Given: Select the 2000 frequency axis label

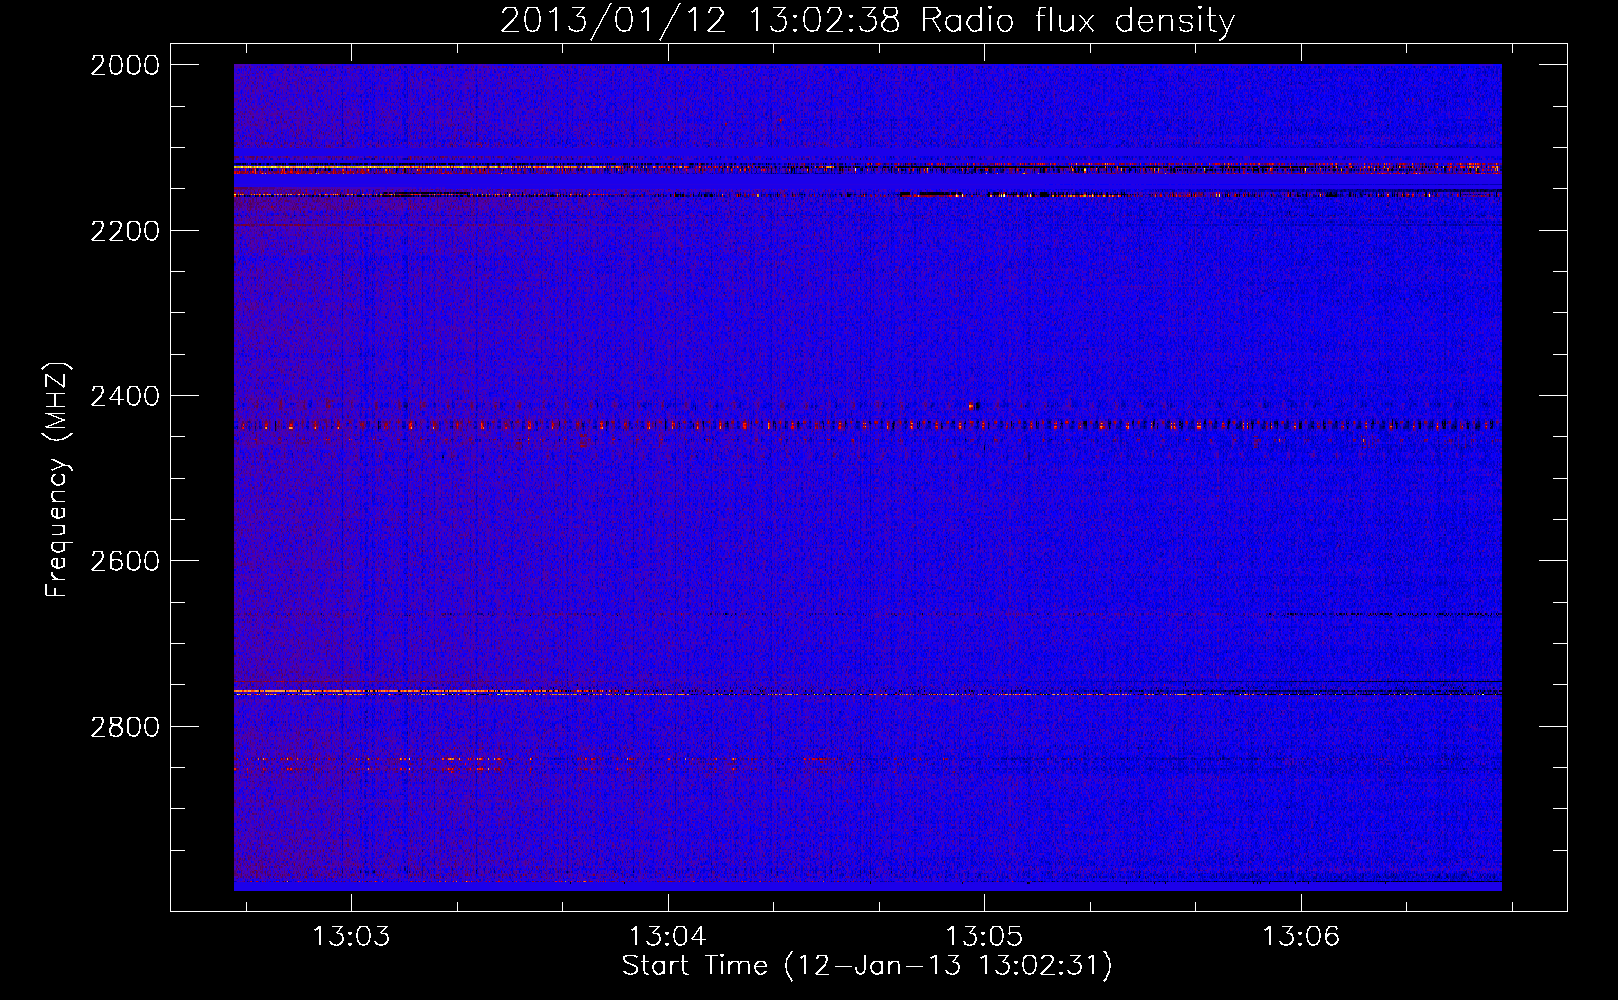Looking at the screenshot, I should (x=125, y=65).
